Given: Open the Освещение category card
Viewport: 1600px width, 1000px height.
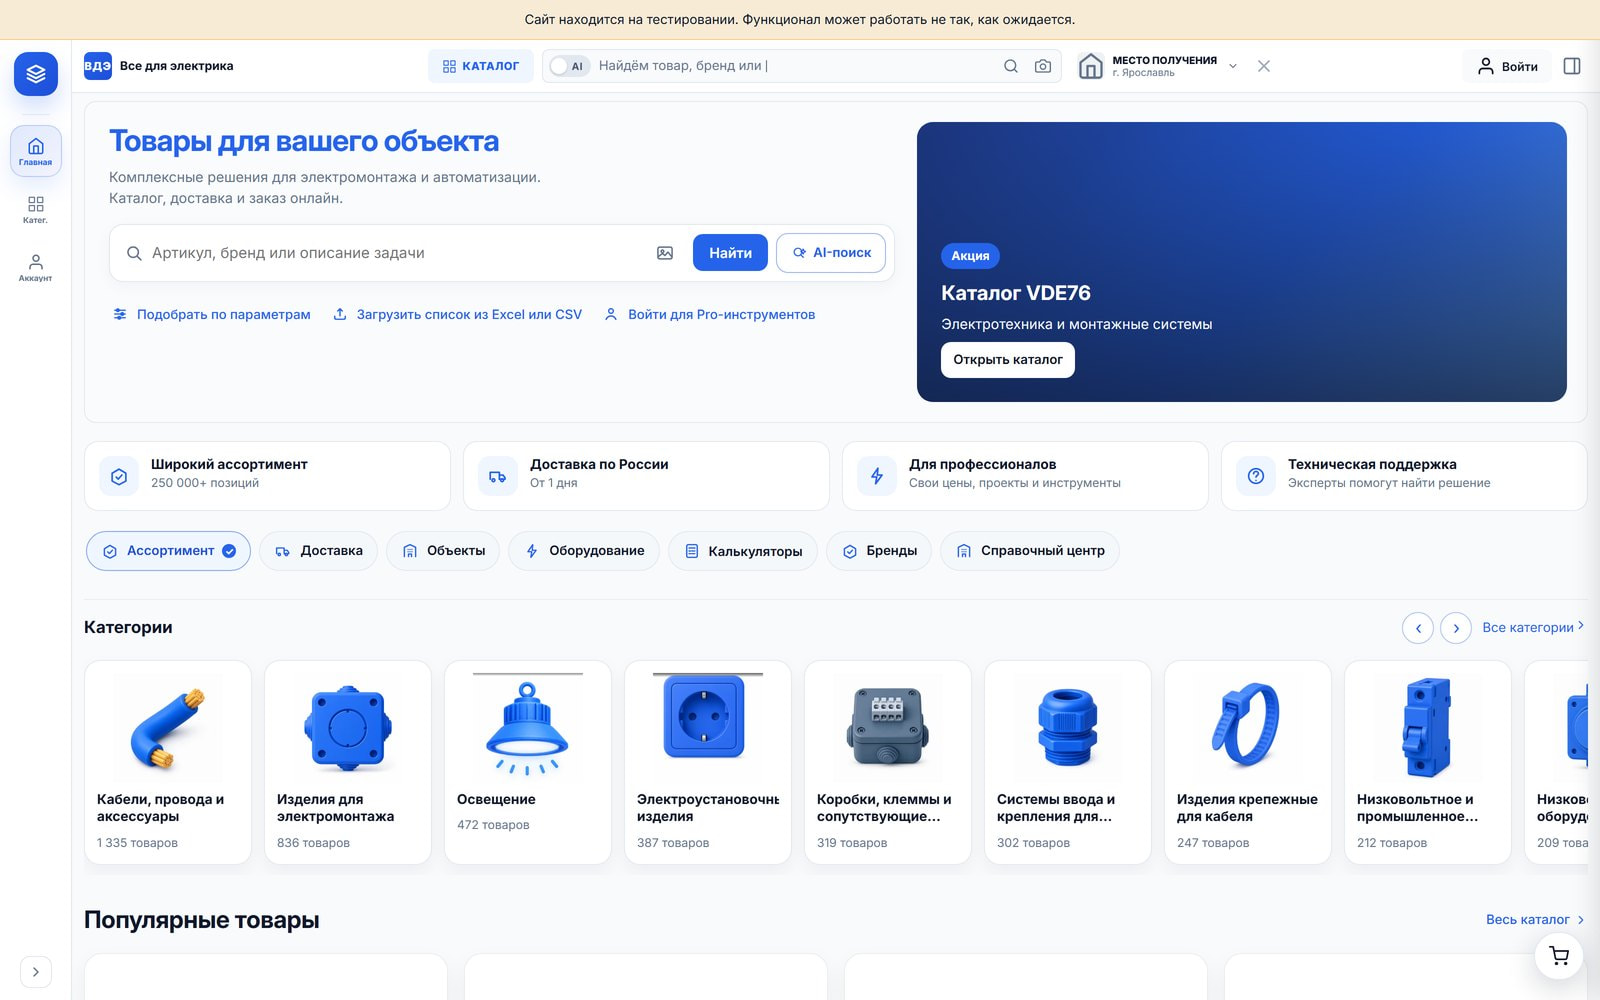Looking at the screenshot, I should coord(528,762).
